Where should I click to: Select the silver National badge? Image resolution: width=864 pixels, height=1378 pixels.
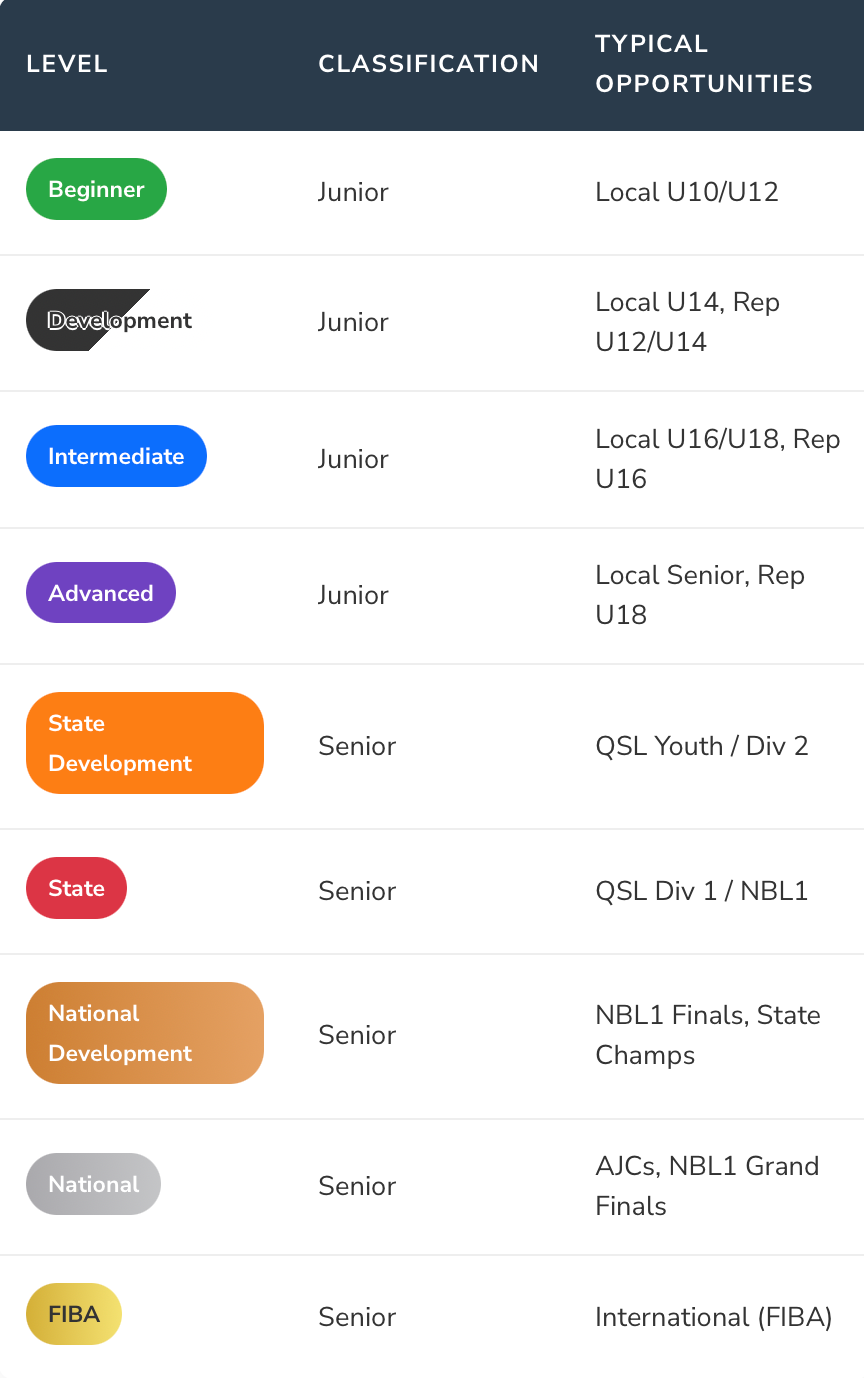tap(93, 1184)
